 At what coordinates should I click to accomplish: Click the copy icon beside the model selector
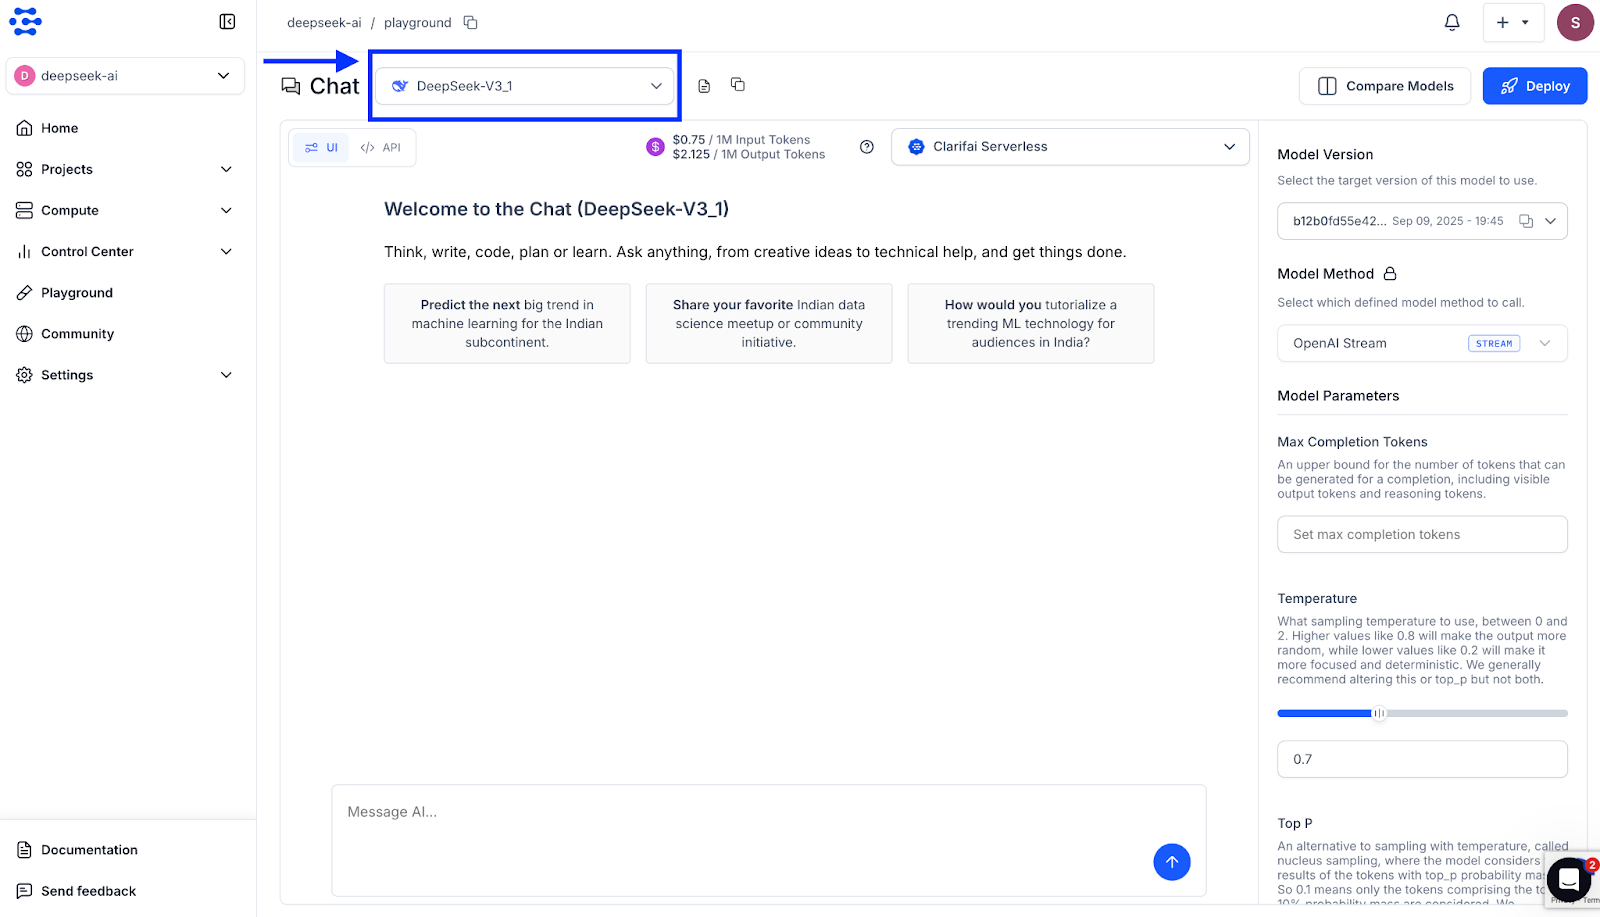click(x=738, y=85)
